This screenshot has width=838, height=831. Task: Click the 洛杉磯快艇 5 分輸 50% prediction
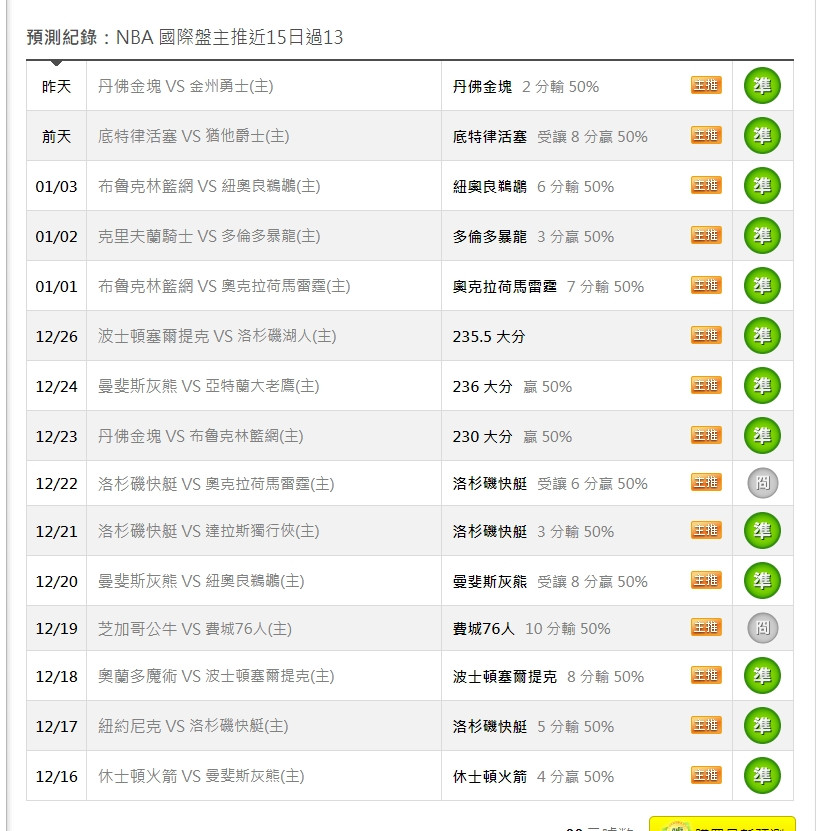(533, 727)
